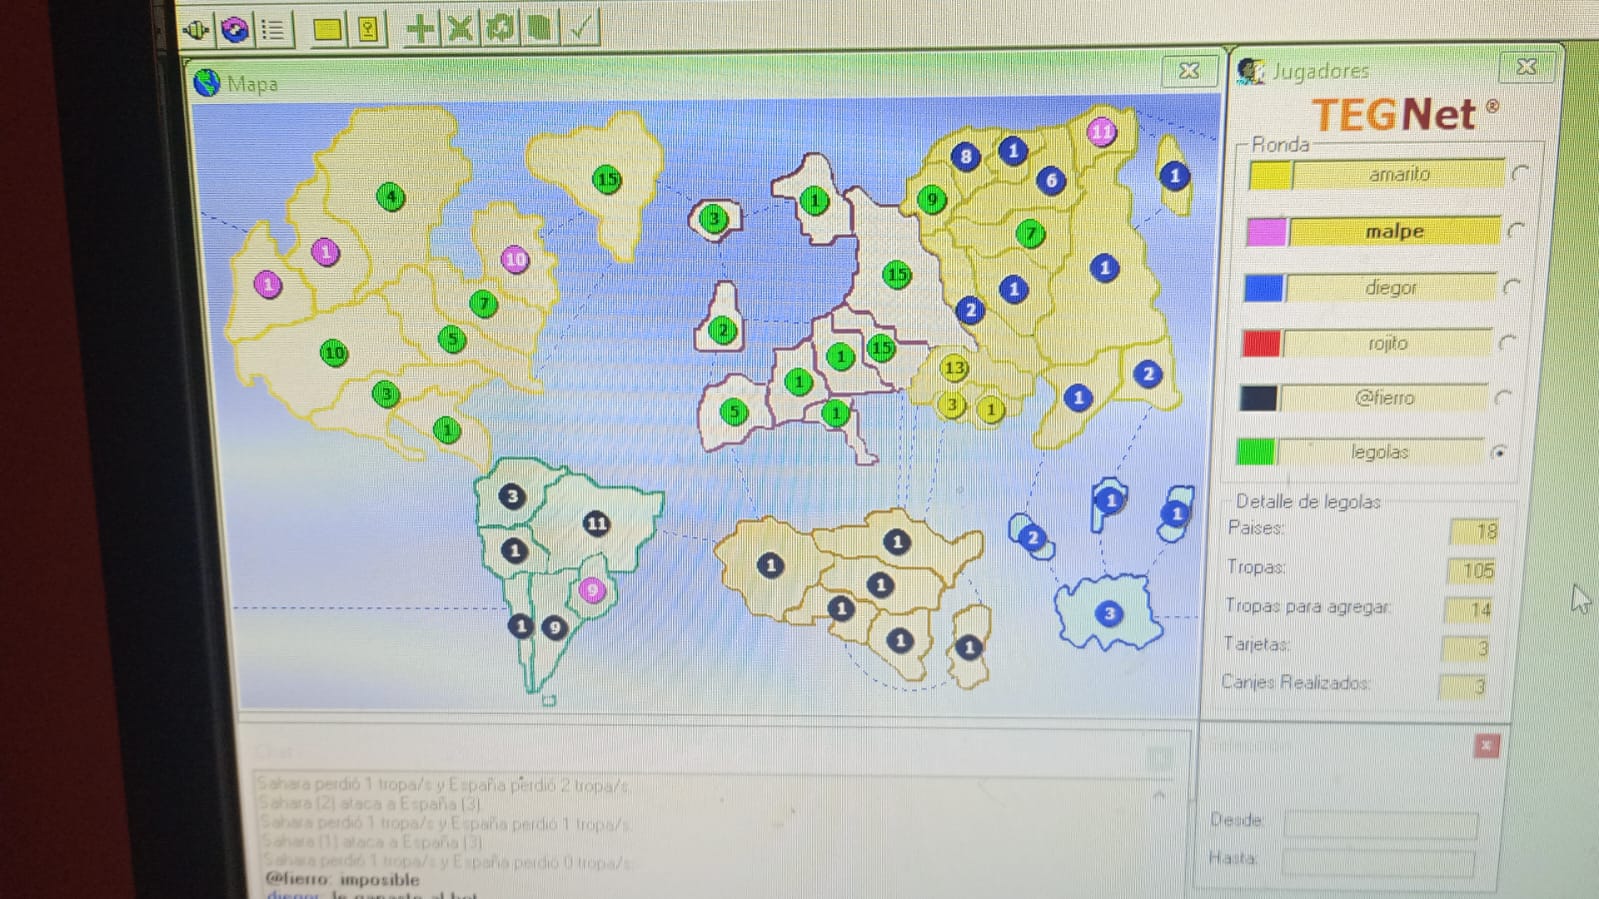Screen dimensions: 1599x899
Task: Click the amarito player name bar
Action: pos(1399,174)
